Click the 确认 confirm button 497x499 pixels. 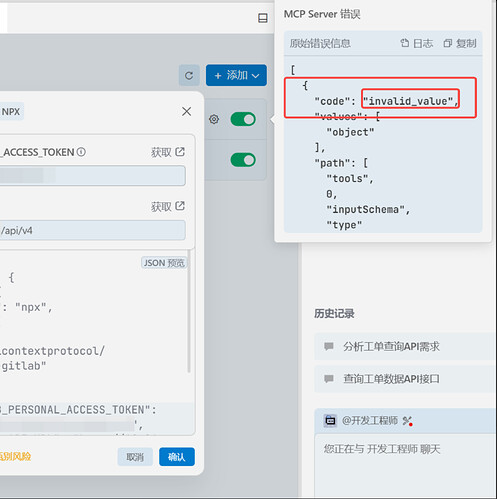[177, 457]
